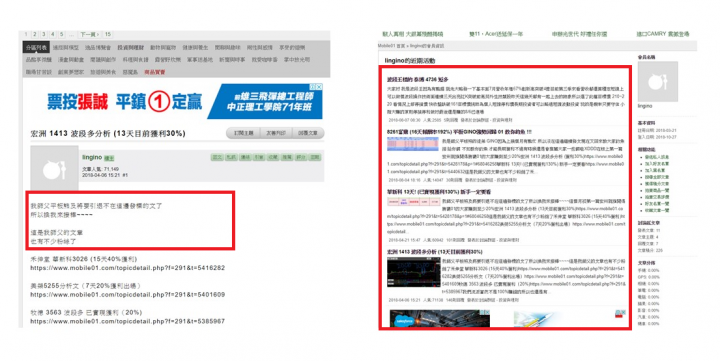The width and height of the screenshot is (720, 361).
Task: Open 宏洲 1413 波段多分析 in the activity list
Action: click(434, 252)
